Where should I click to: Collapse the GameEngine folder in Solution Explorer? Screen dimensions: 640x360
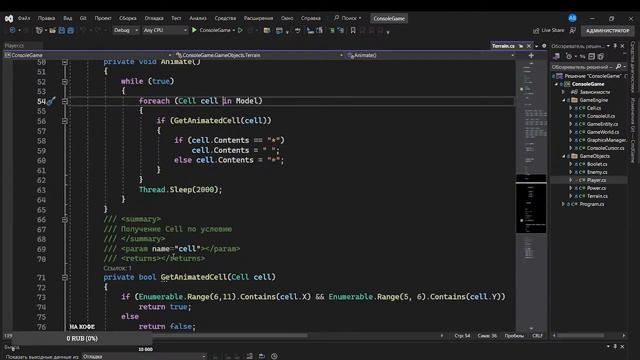tap(564, 100)
